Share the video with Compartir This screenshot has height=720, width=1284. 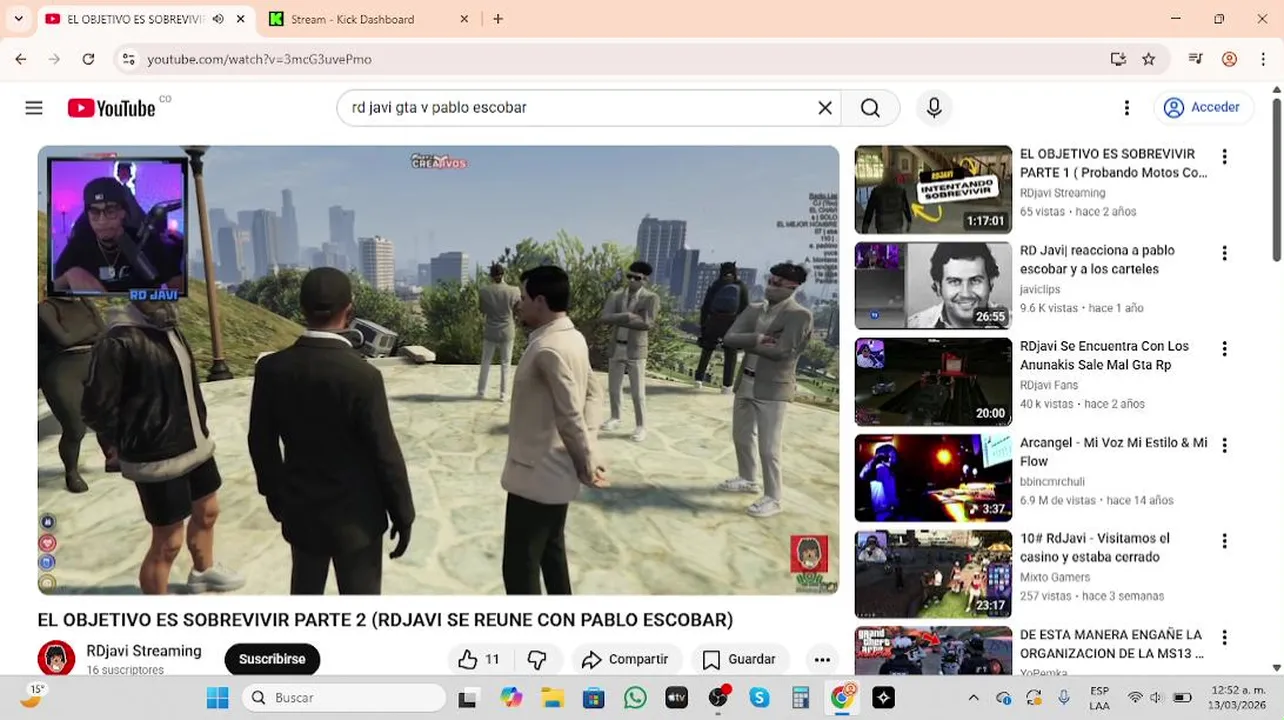(626, 659)
